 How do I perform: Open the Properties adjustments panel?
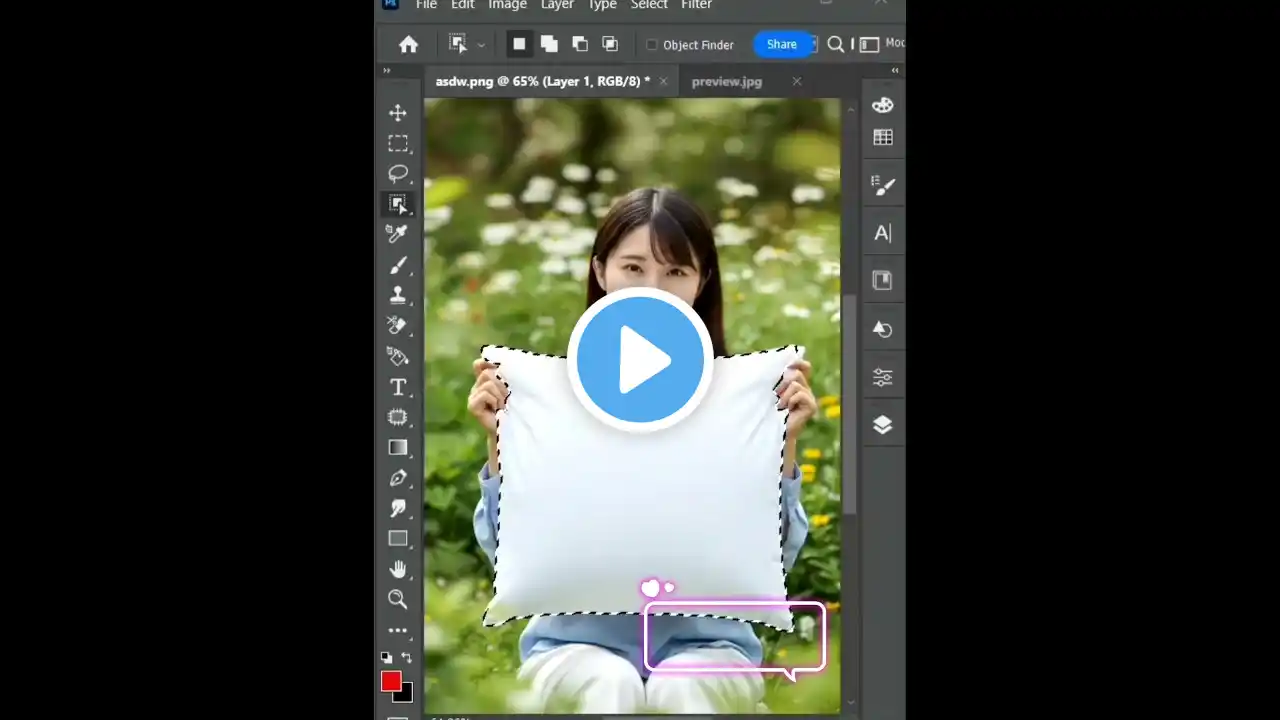click(883, 376)
